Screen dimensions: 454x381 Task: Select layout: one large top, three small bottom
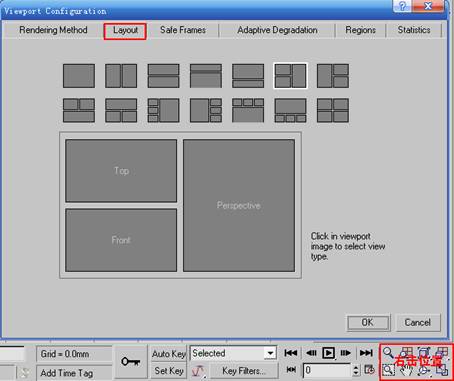(x=290, y=110)
